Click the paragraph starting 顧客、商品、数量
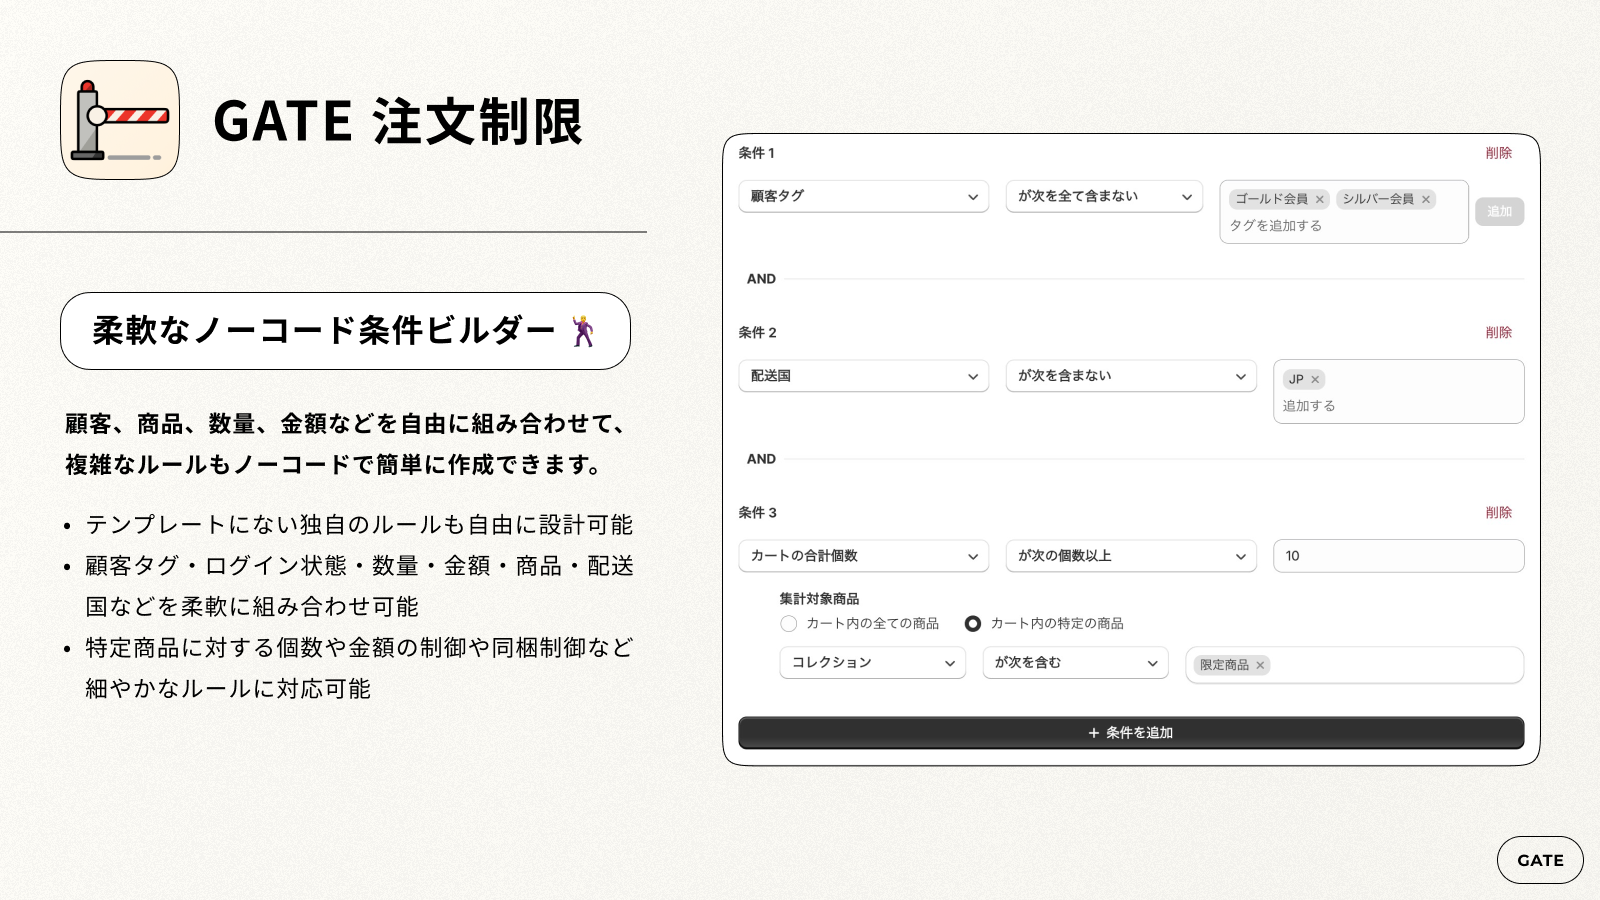Image resolution: width=1600 pixels, height=900 pixels. [x=346, y=444]
